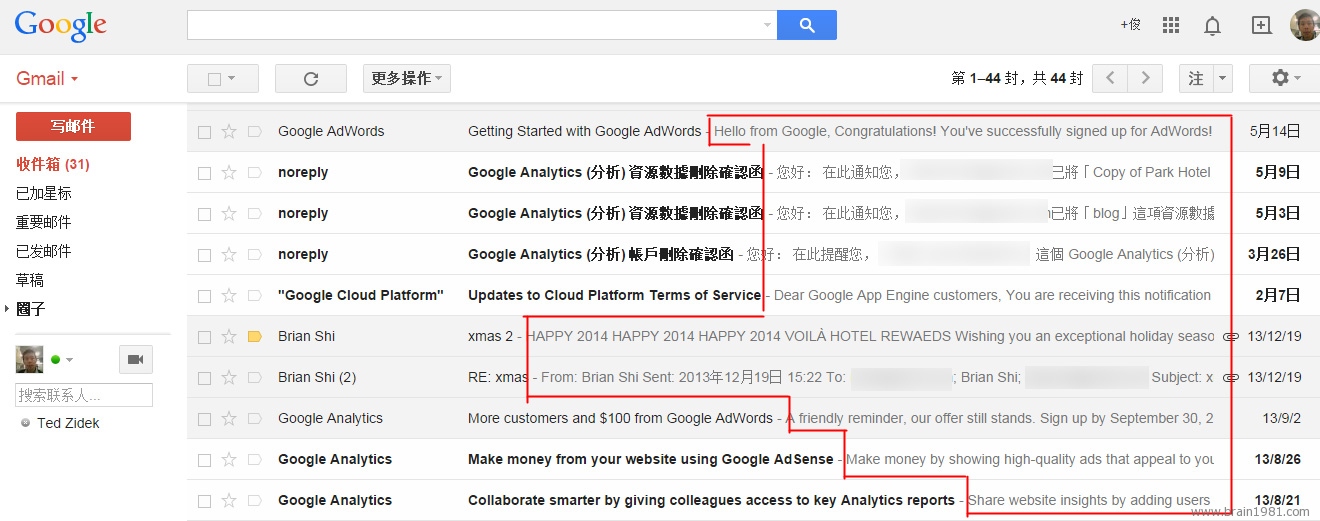Expand the Gmail product switcher dropdown

click(74, 79)
